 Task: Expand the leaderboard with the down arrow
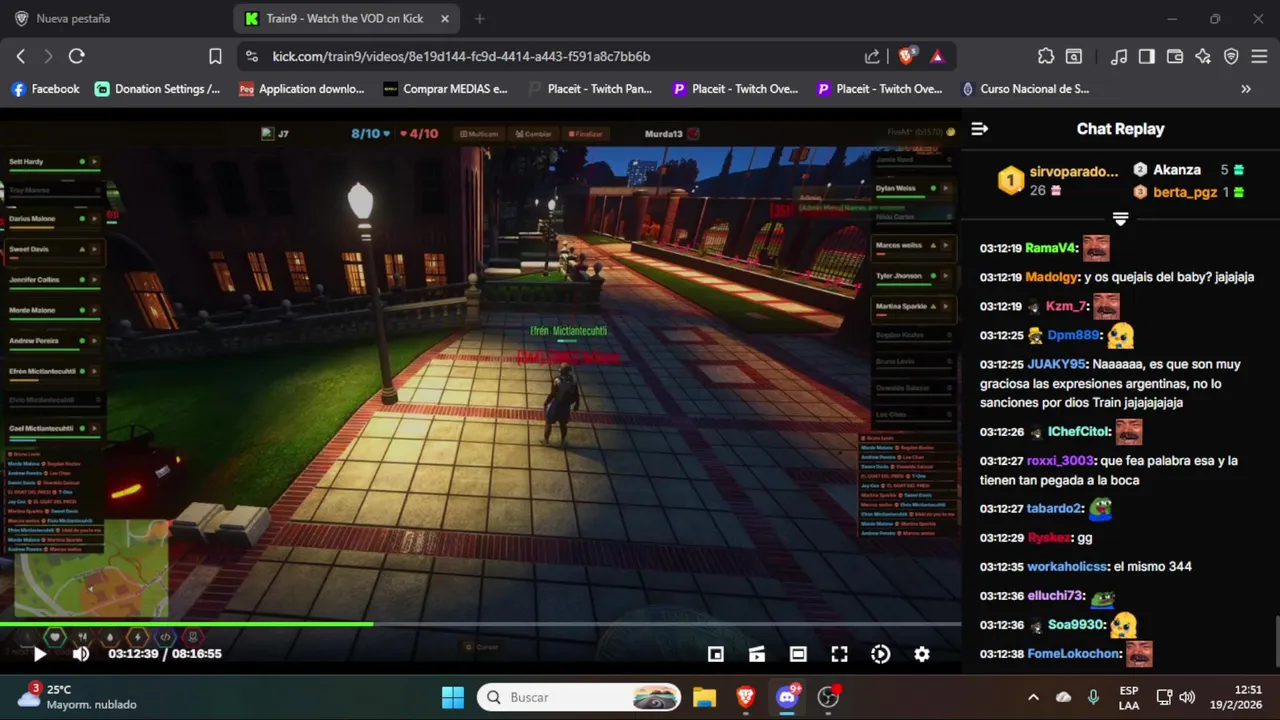(x=1120, y=218)
